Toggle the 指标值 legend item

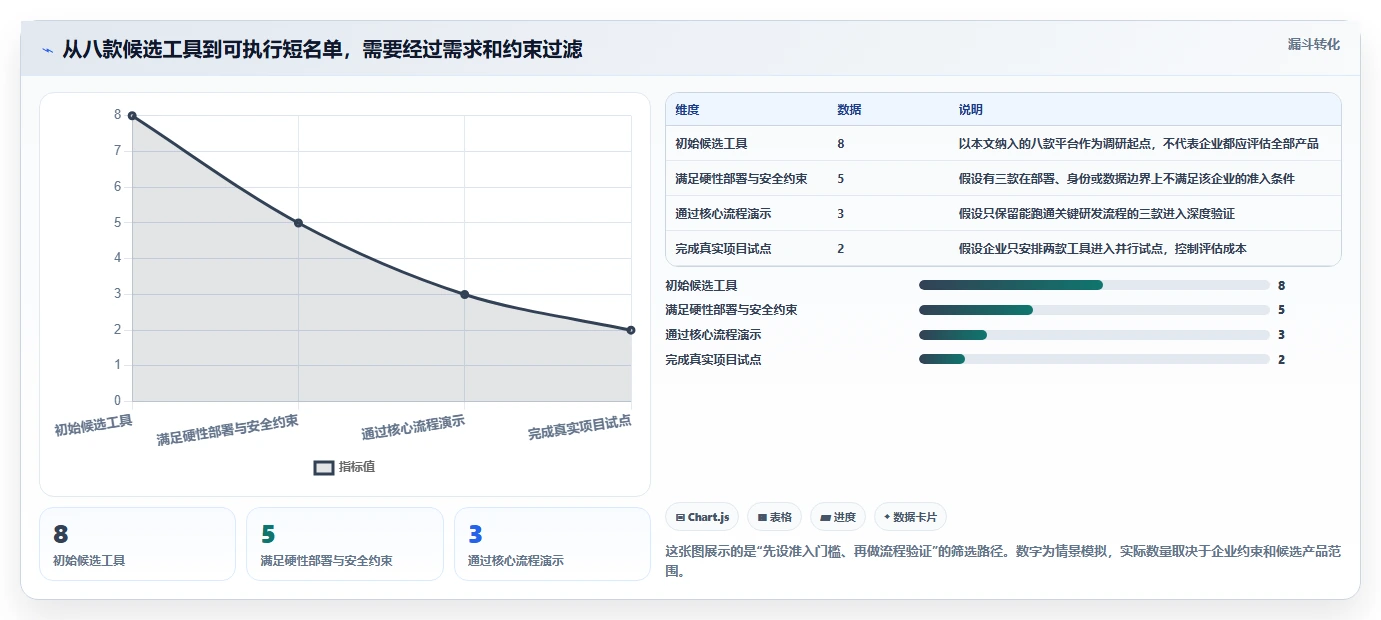[344, 467]
